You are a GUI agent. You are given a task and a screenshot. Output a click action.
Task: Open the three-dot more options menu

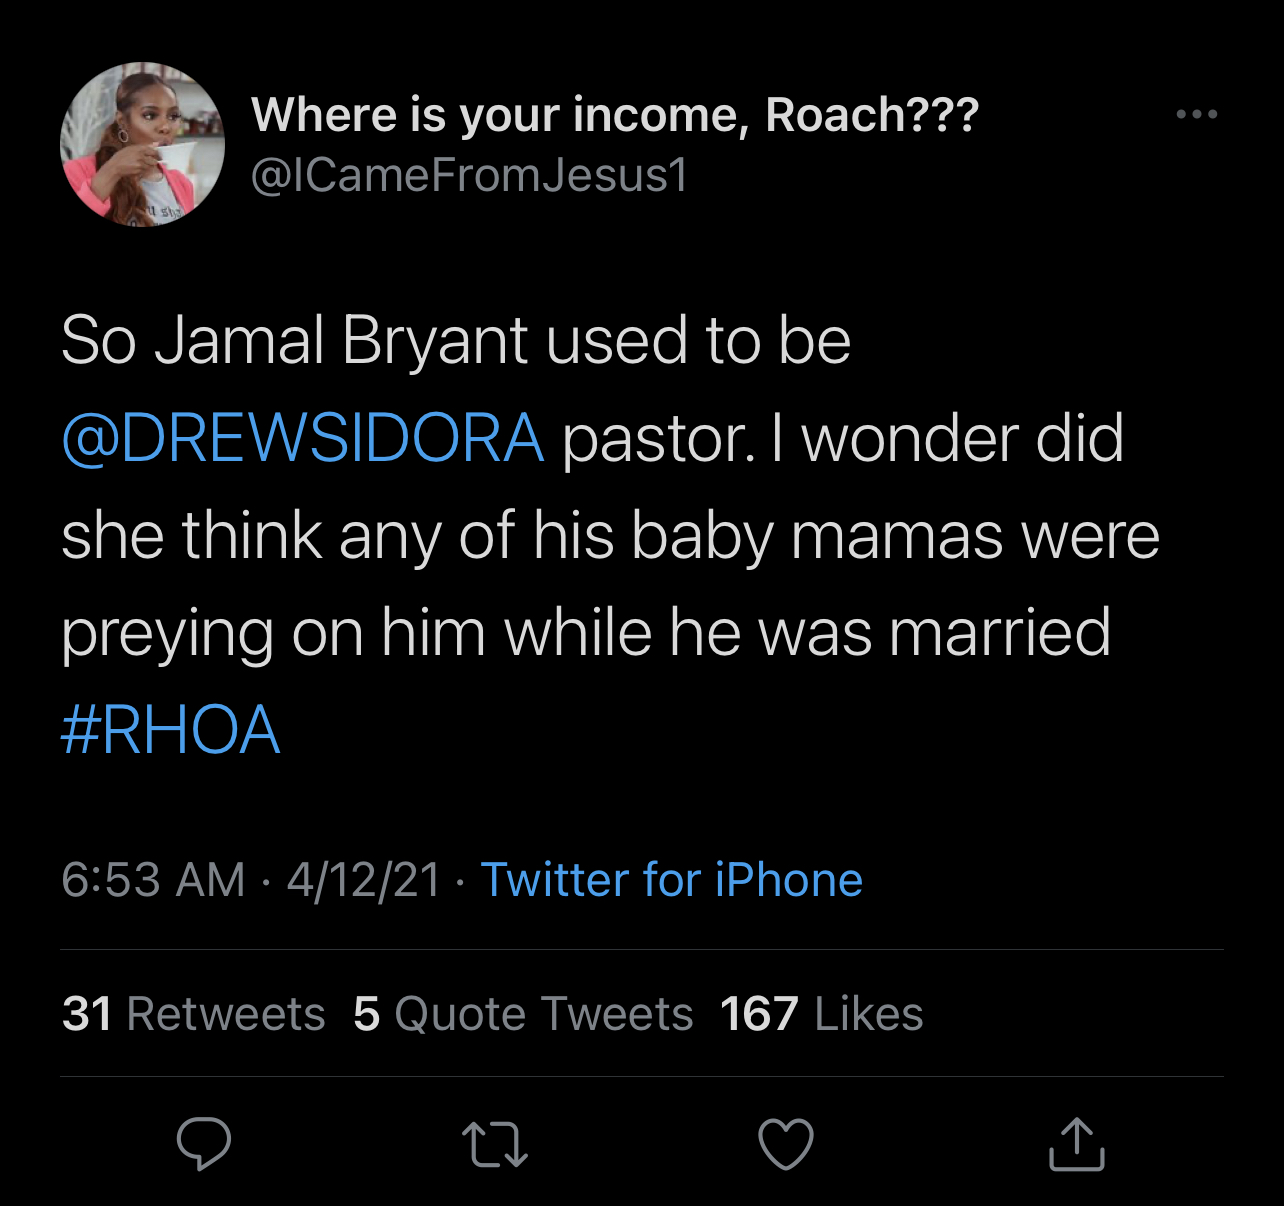click(1196, 114)
